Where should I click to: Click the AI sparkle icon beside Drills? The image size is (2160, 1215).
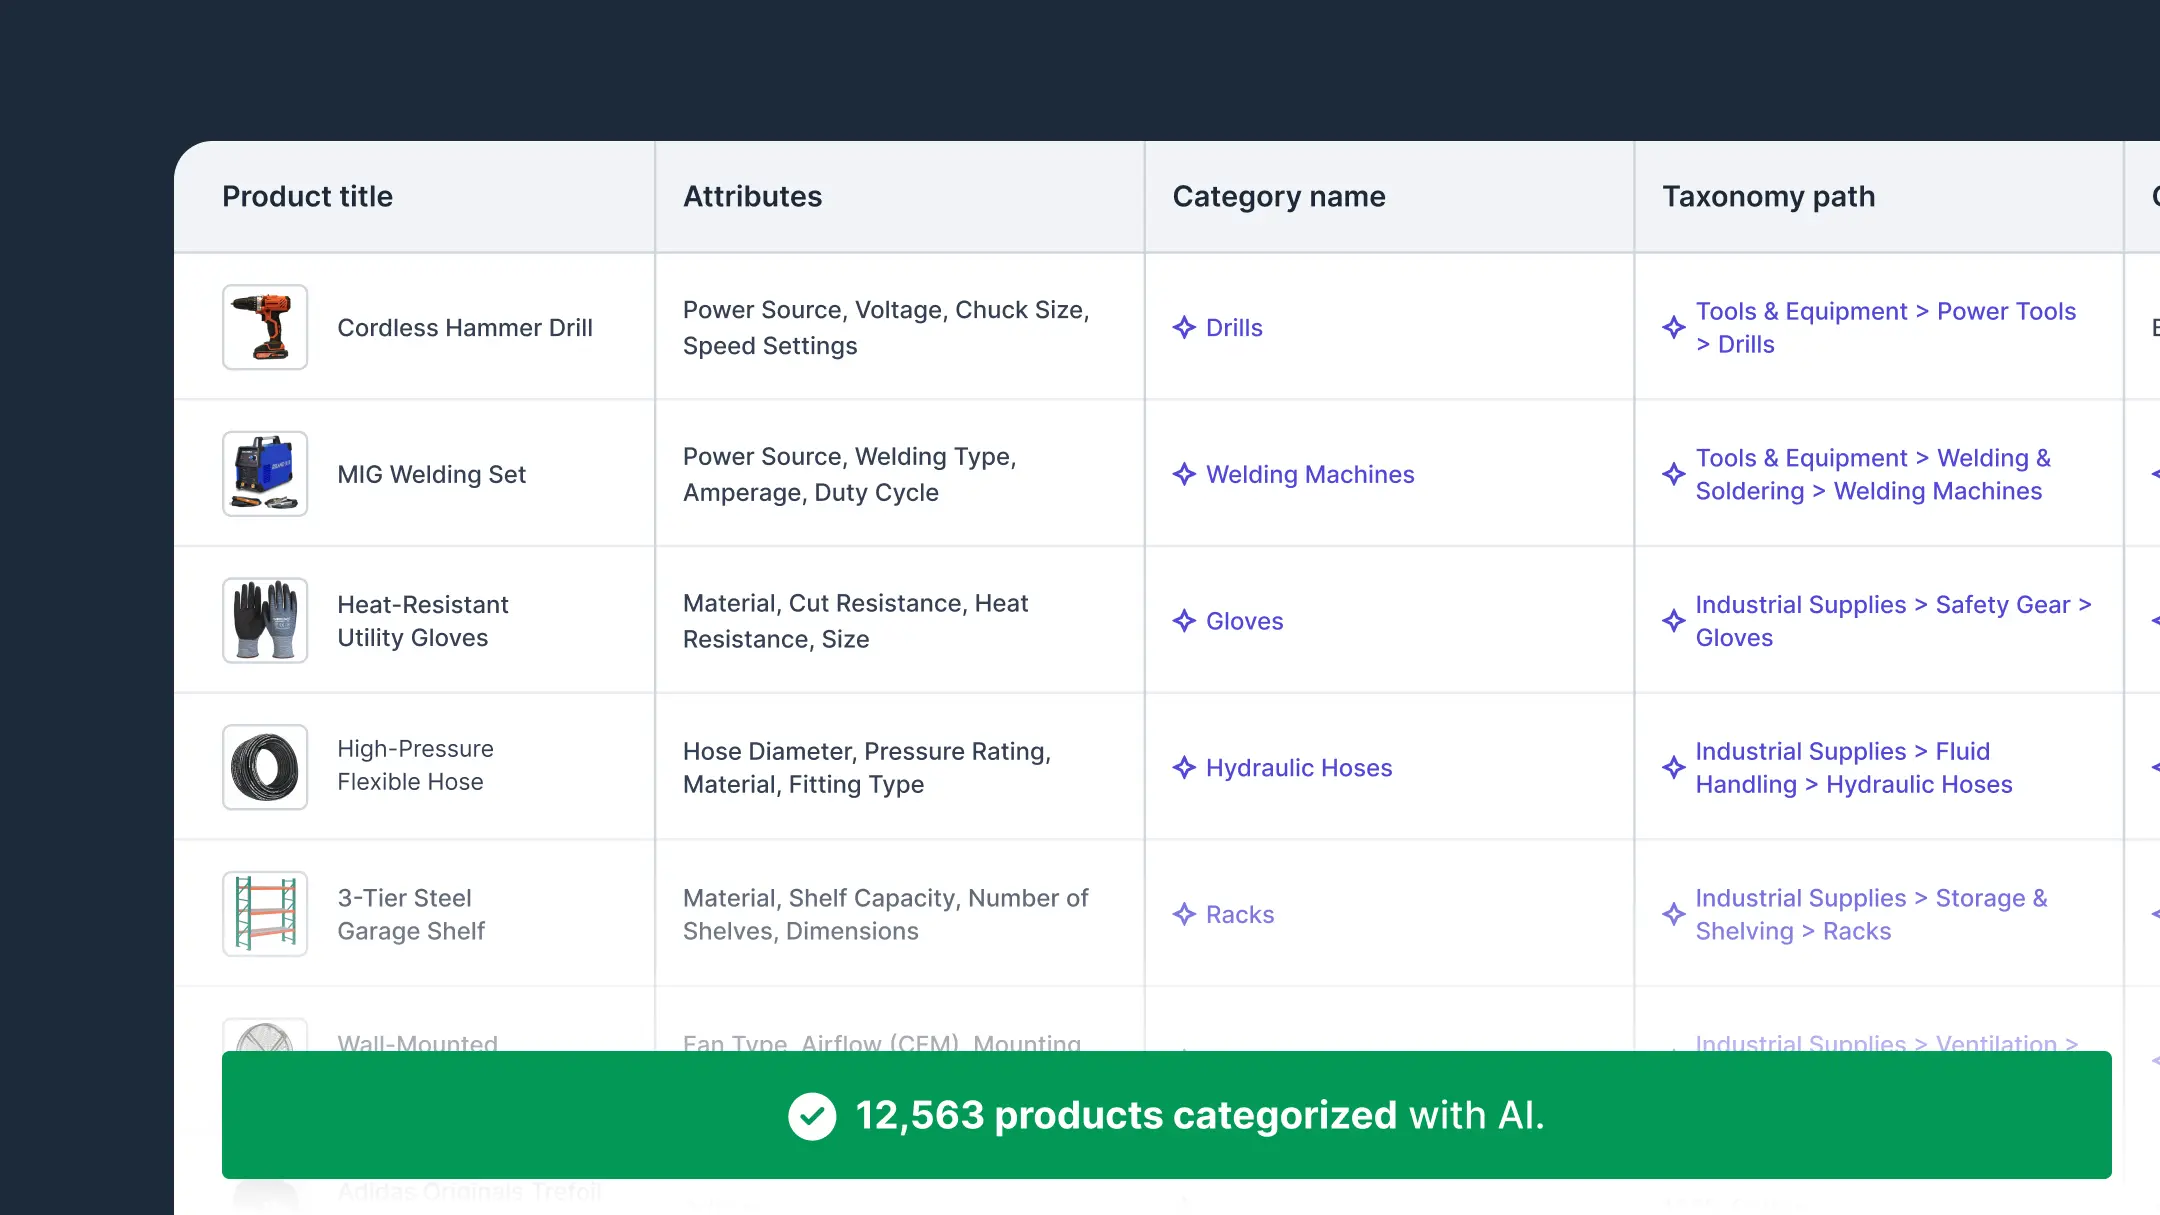click(1185, 327)
